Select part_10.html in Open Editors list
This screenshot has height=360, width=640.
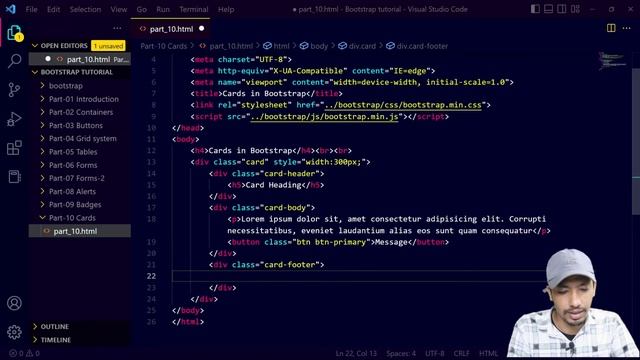[80, 59]
